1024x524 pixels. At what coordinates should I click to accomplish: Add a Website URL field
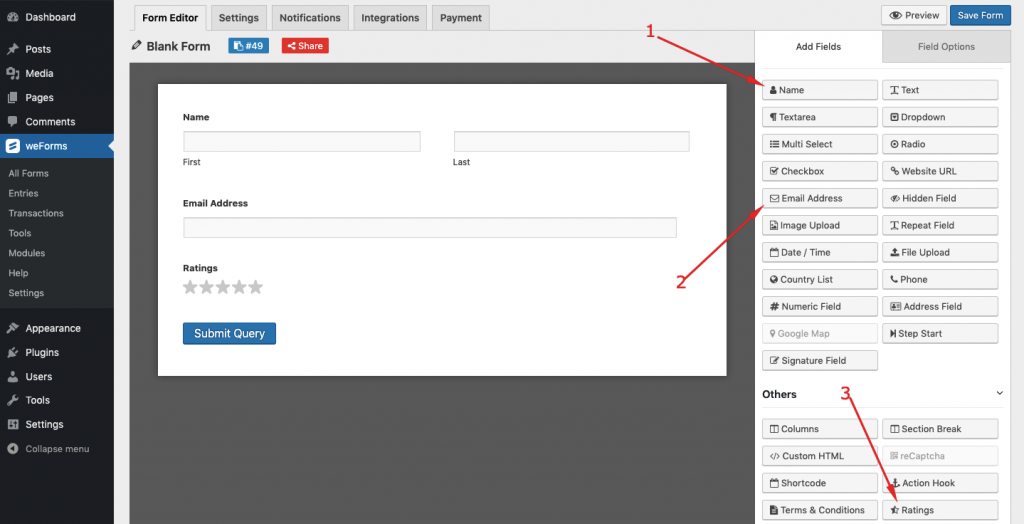pos(940,171)
